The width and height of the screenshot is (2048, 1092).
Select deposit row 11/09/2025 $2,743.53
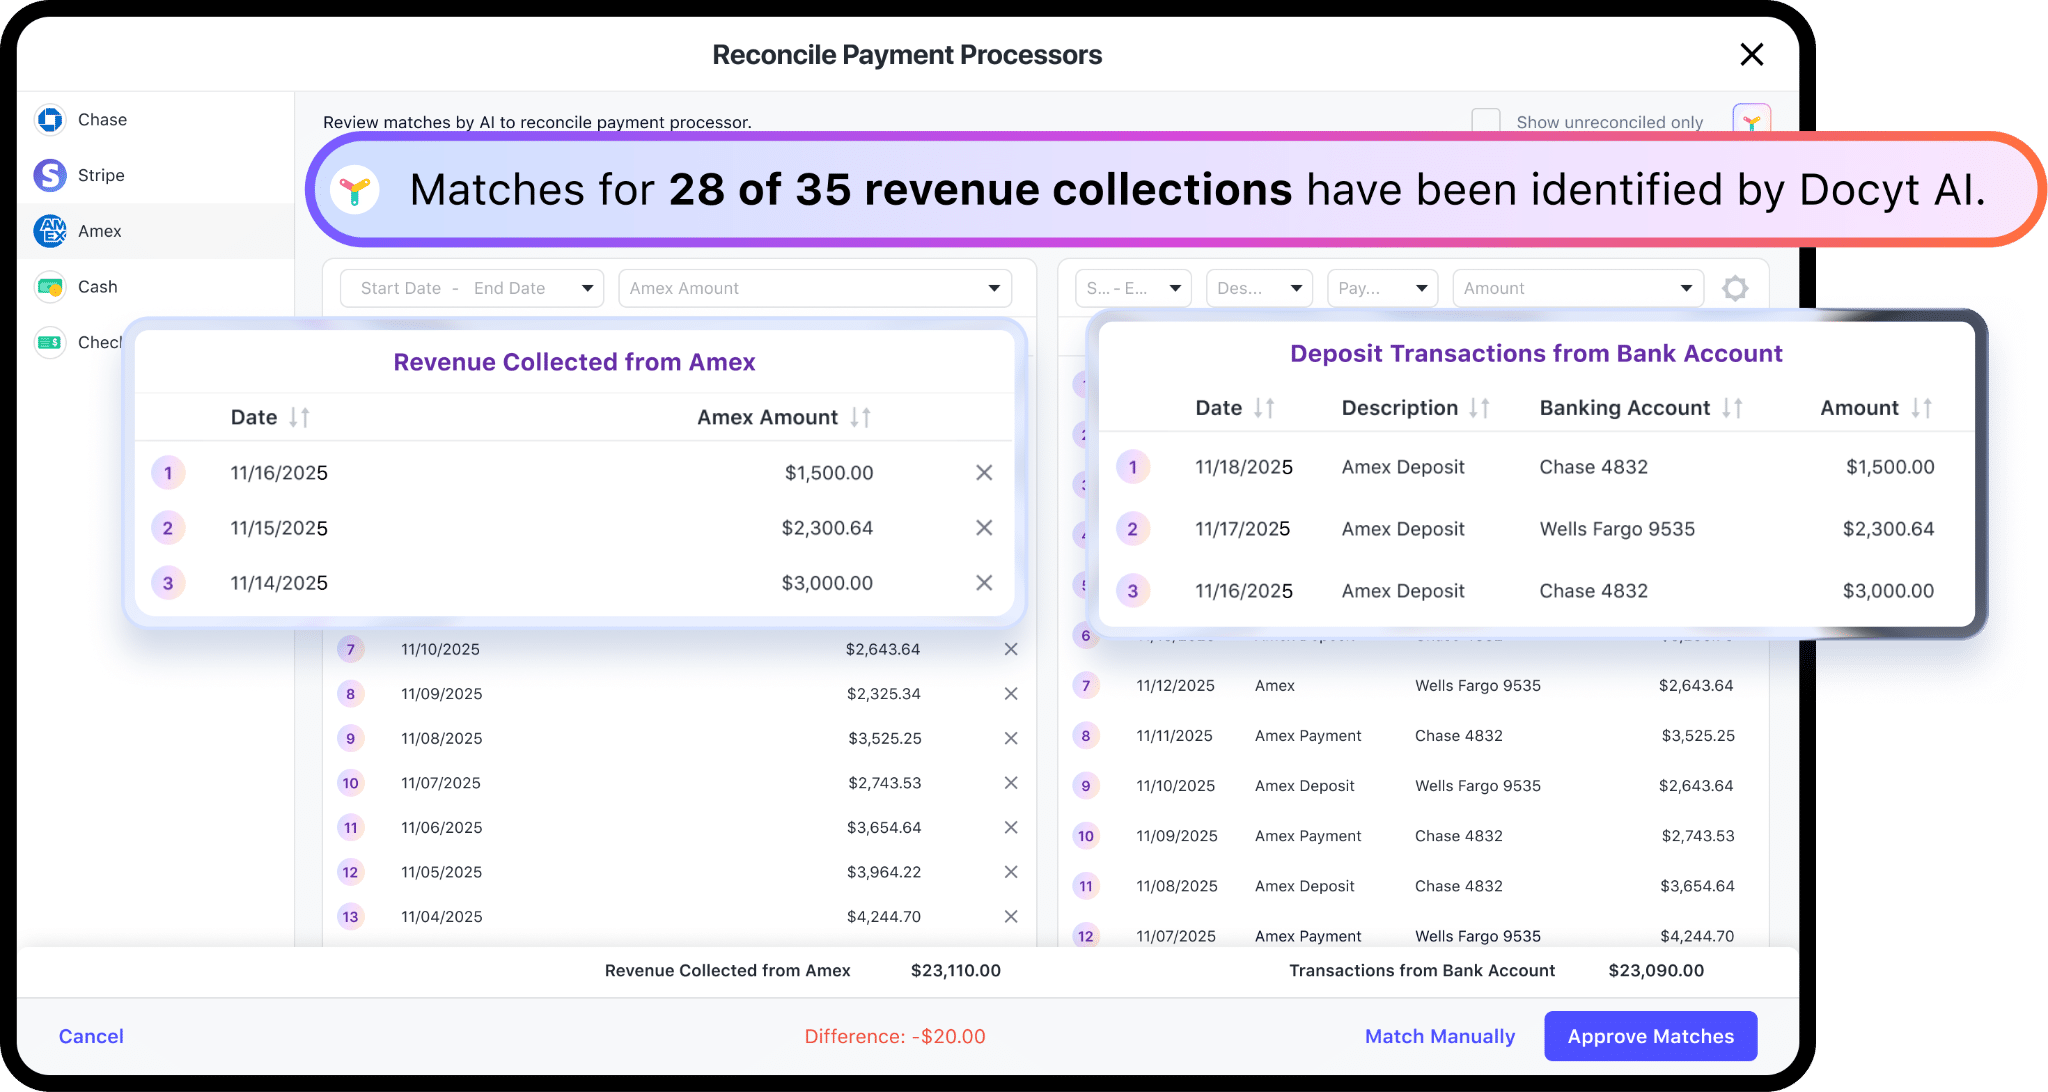pyautogui.click(x=1414, y=836)
